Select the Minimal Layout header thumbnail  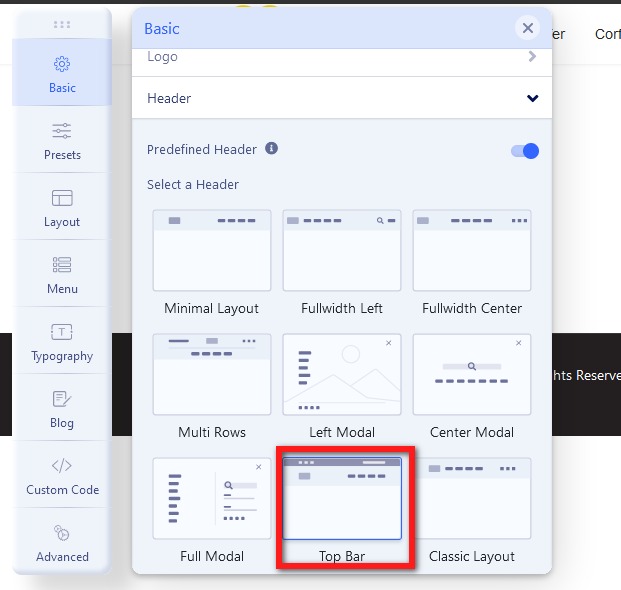212,250
